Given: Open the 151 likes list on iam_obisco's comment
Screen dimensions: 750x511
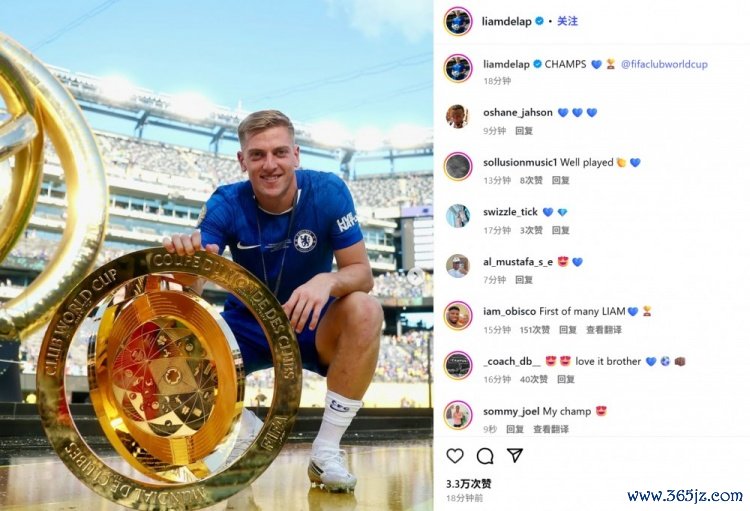Looking at the screenshot, I should (x=535, y=330).
